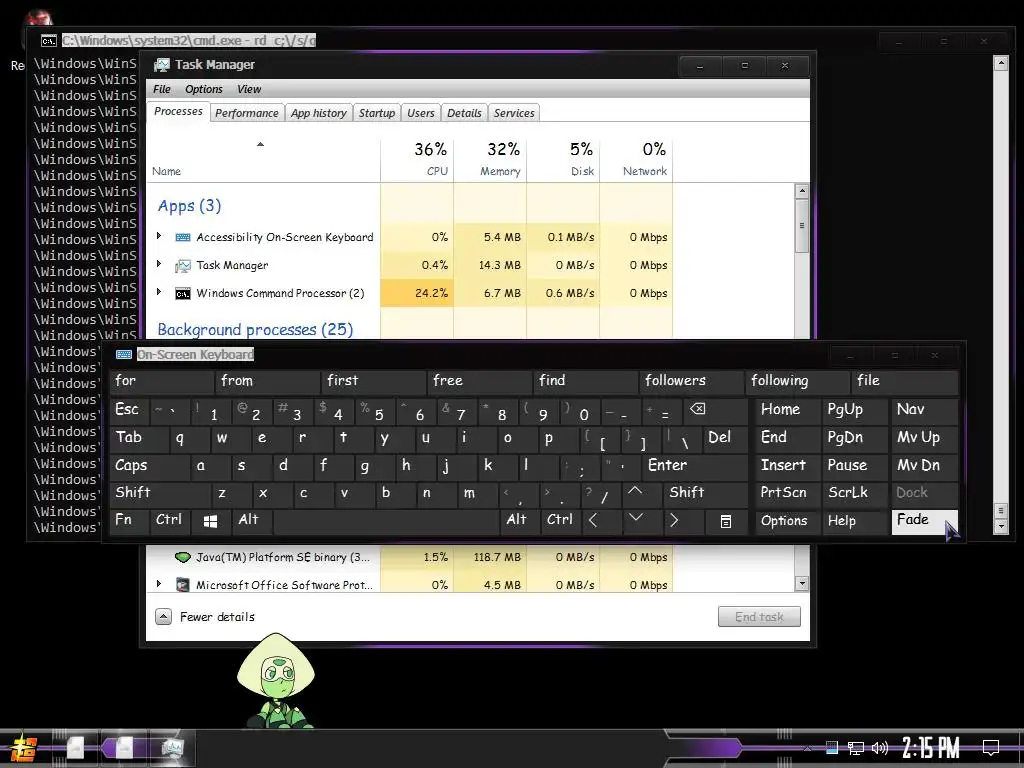Screen dimensions: 1024x768
Task: Click the Task Manager vertical scrollbar thumb
Action: tap(802, 226)
